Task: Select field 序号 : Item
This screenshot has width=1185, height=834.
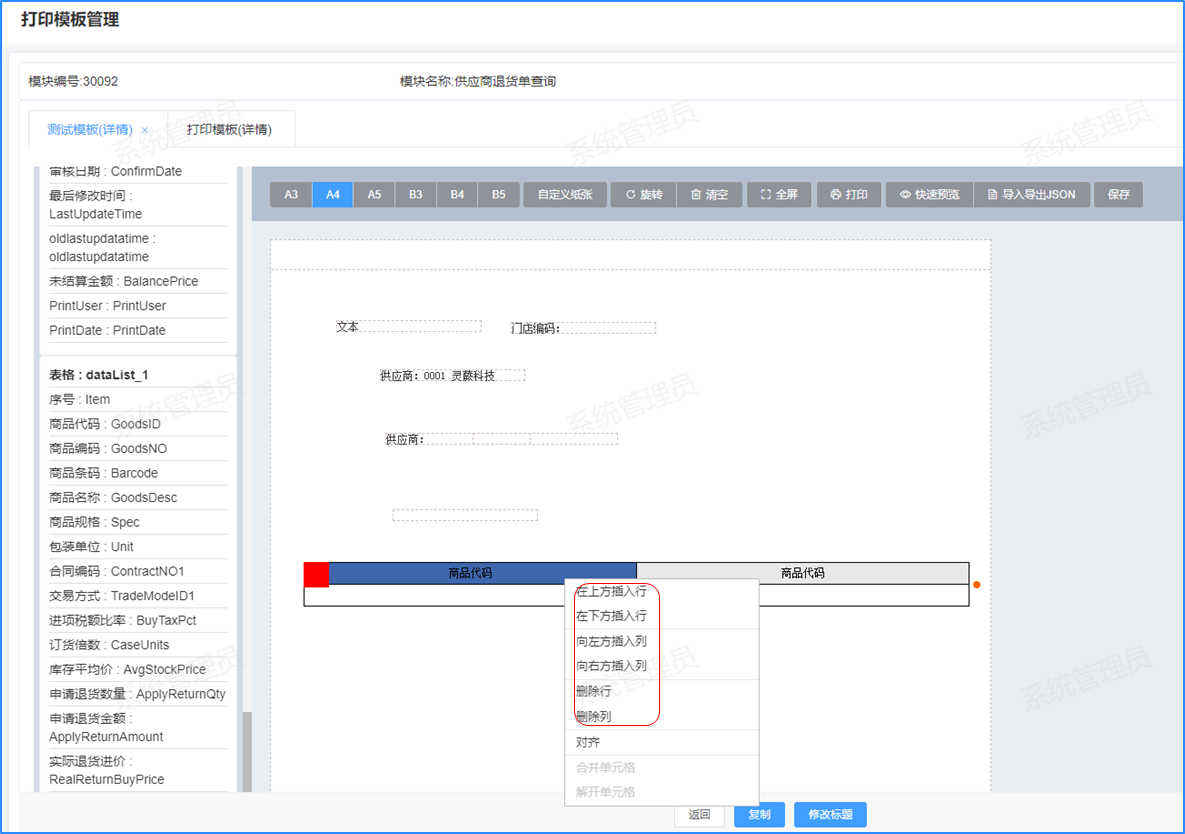Action: [x=138, y=400]
